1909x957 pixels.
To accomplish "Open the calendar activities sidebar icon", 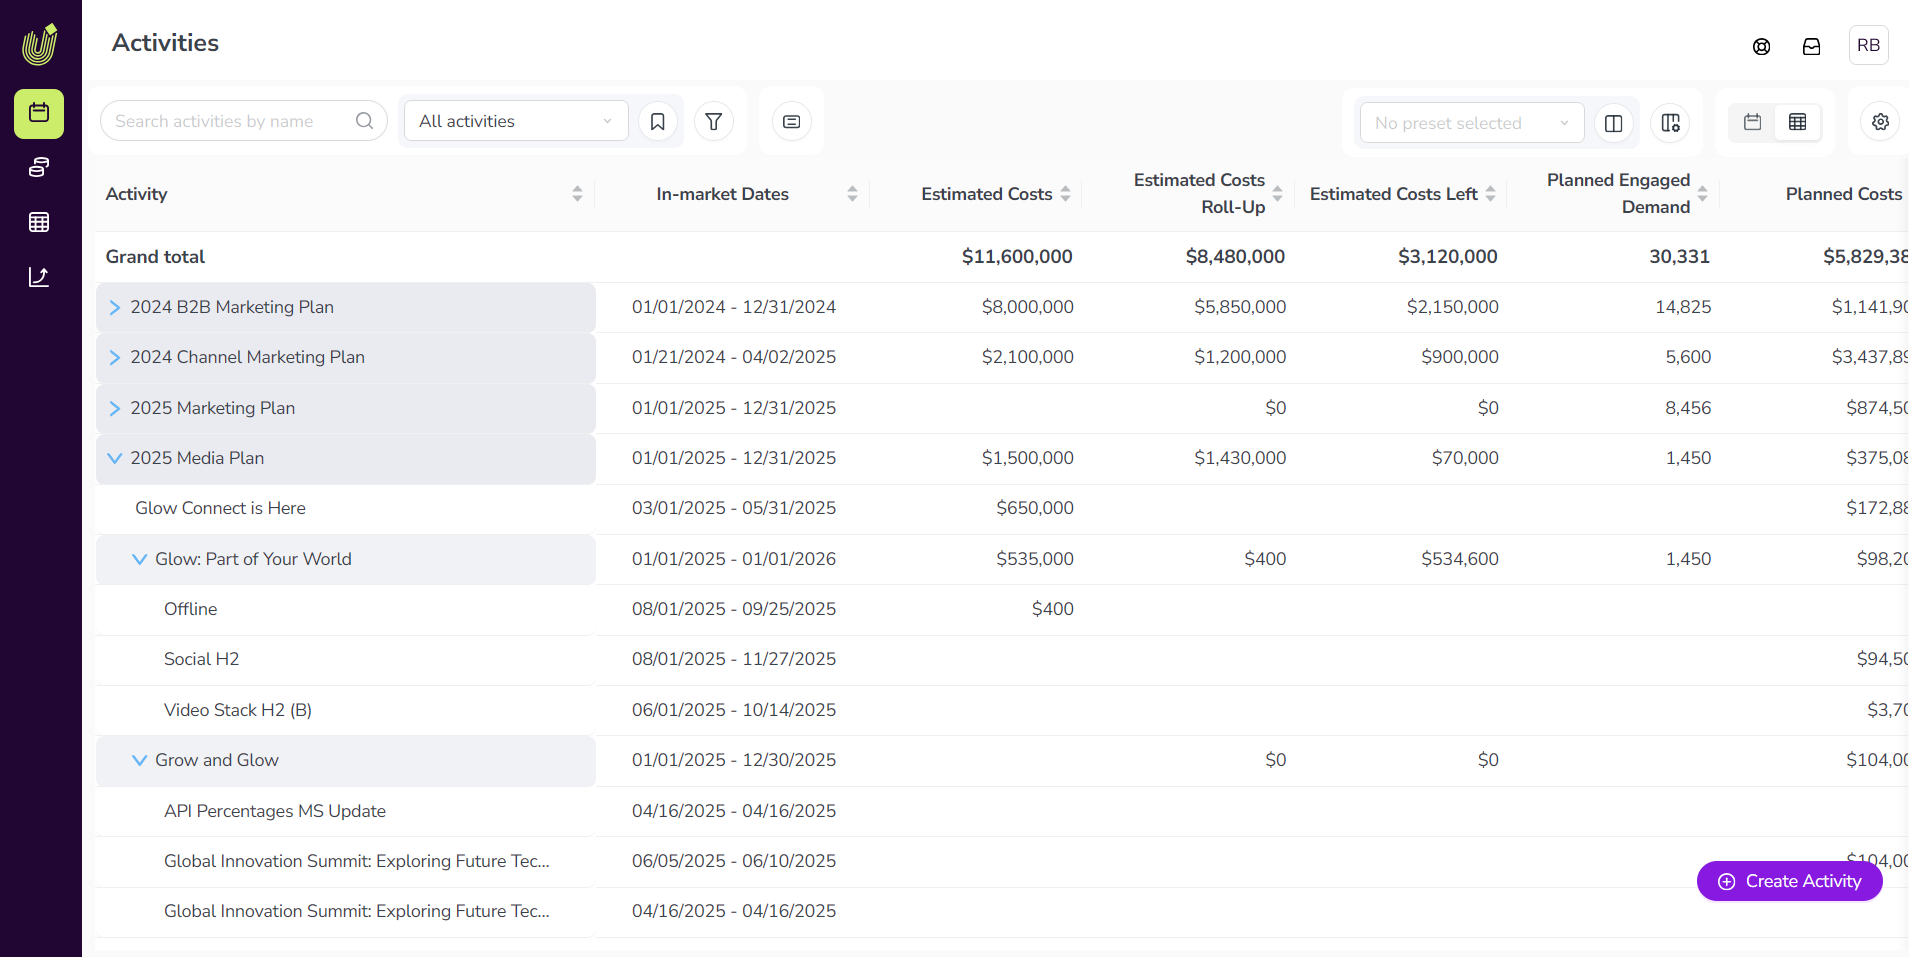I will 39,113.
